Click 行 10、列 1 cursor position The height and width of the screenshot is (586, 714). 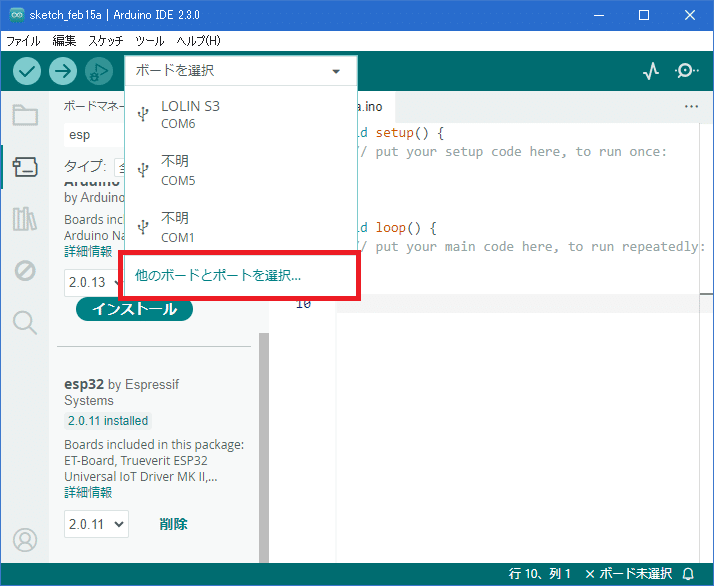pos(540,573)
